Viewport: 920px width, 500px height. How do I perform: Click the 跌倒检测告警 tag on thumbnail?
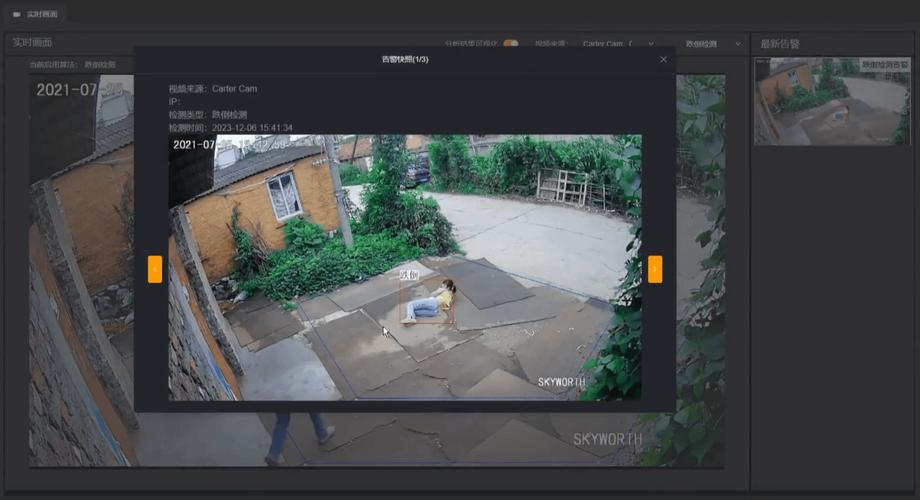pos(885,64)
